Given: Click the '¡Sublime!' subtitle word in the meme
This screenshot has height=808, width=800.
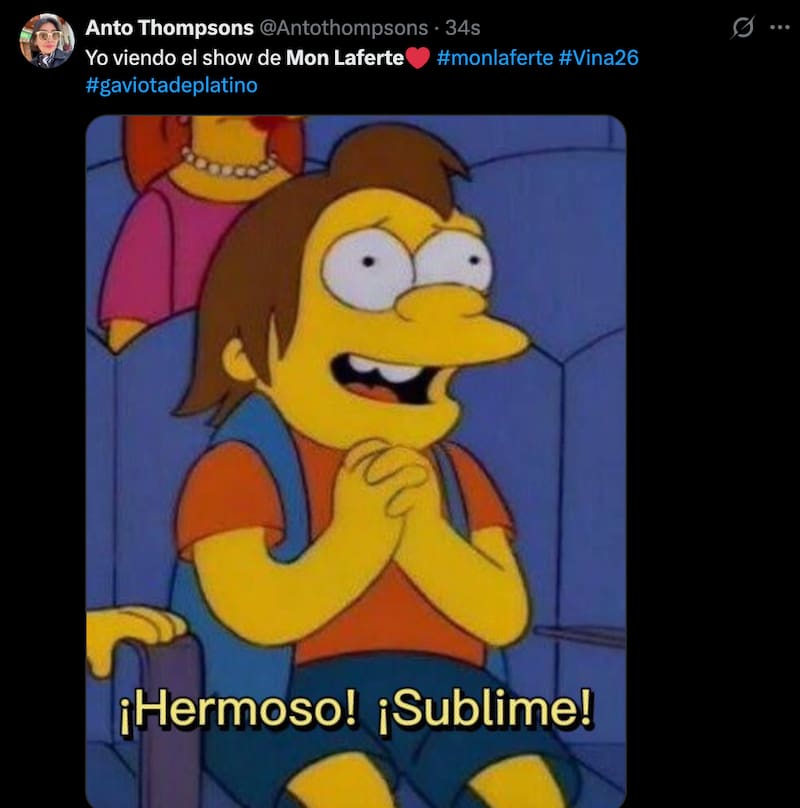Looking at the screenshot, I should point(486,711).
